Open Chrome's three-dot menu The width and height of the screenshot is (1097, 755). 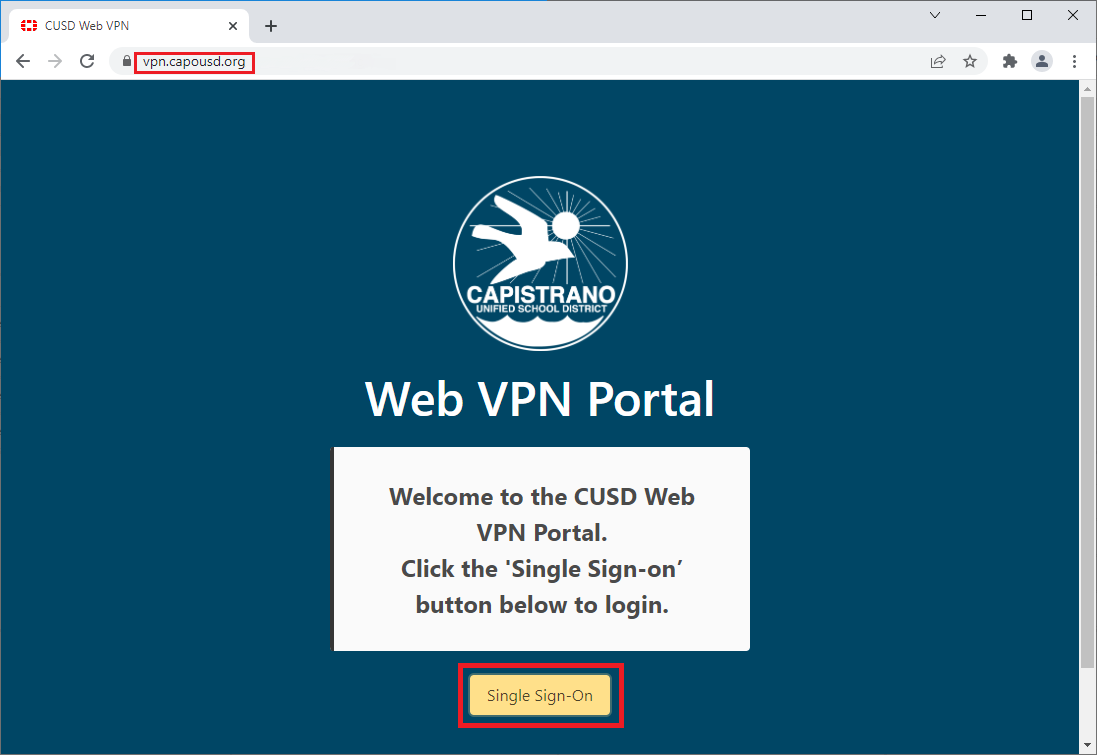coord(1074,62)
